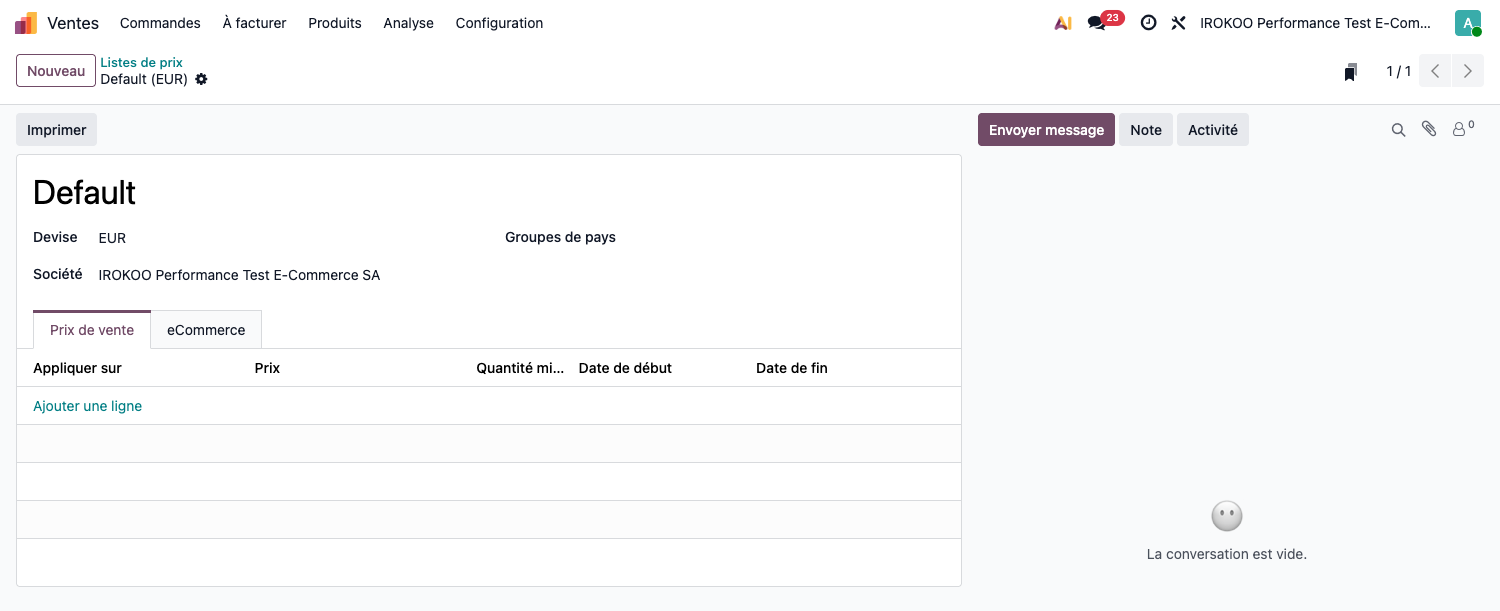Open the AI assistant icon

pyautogui.click(x=1063, y=23)
